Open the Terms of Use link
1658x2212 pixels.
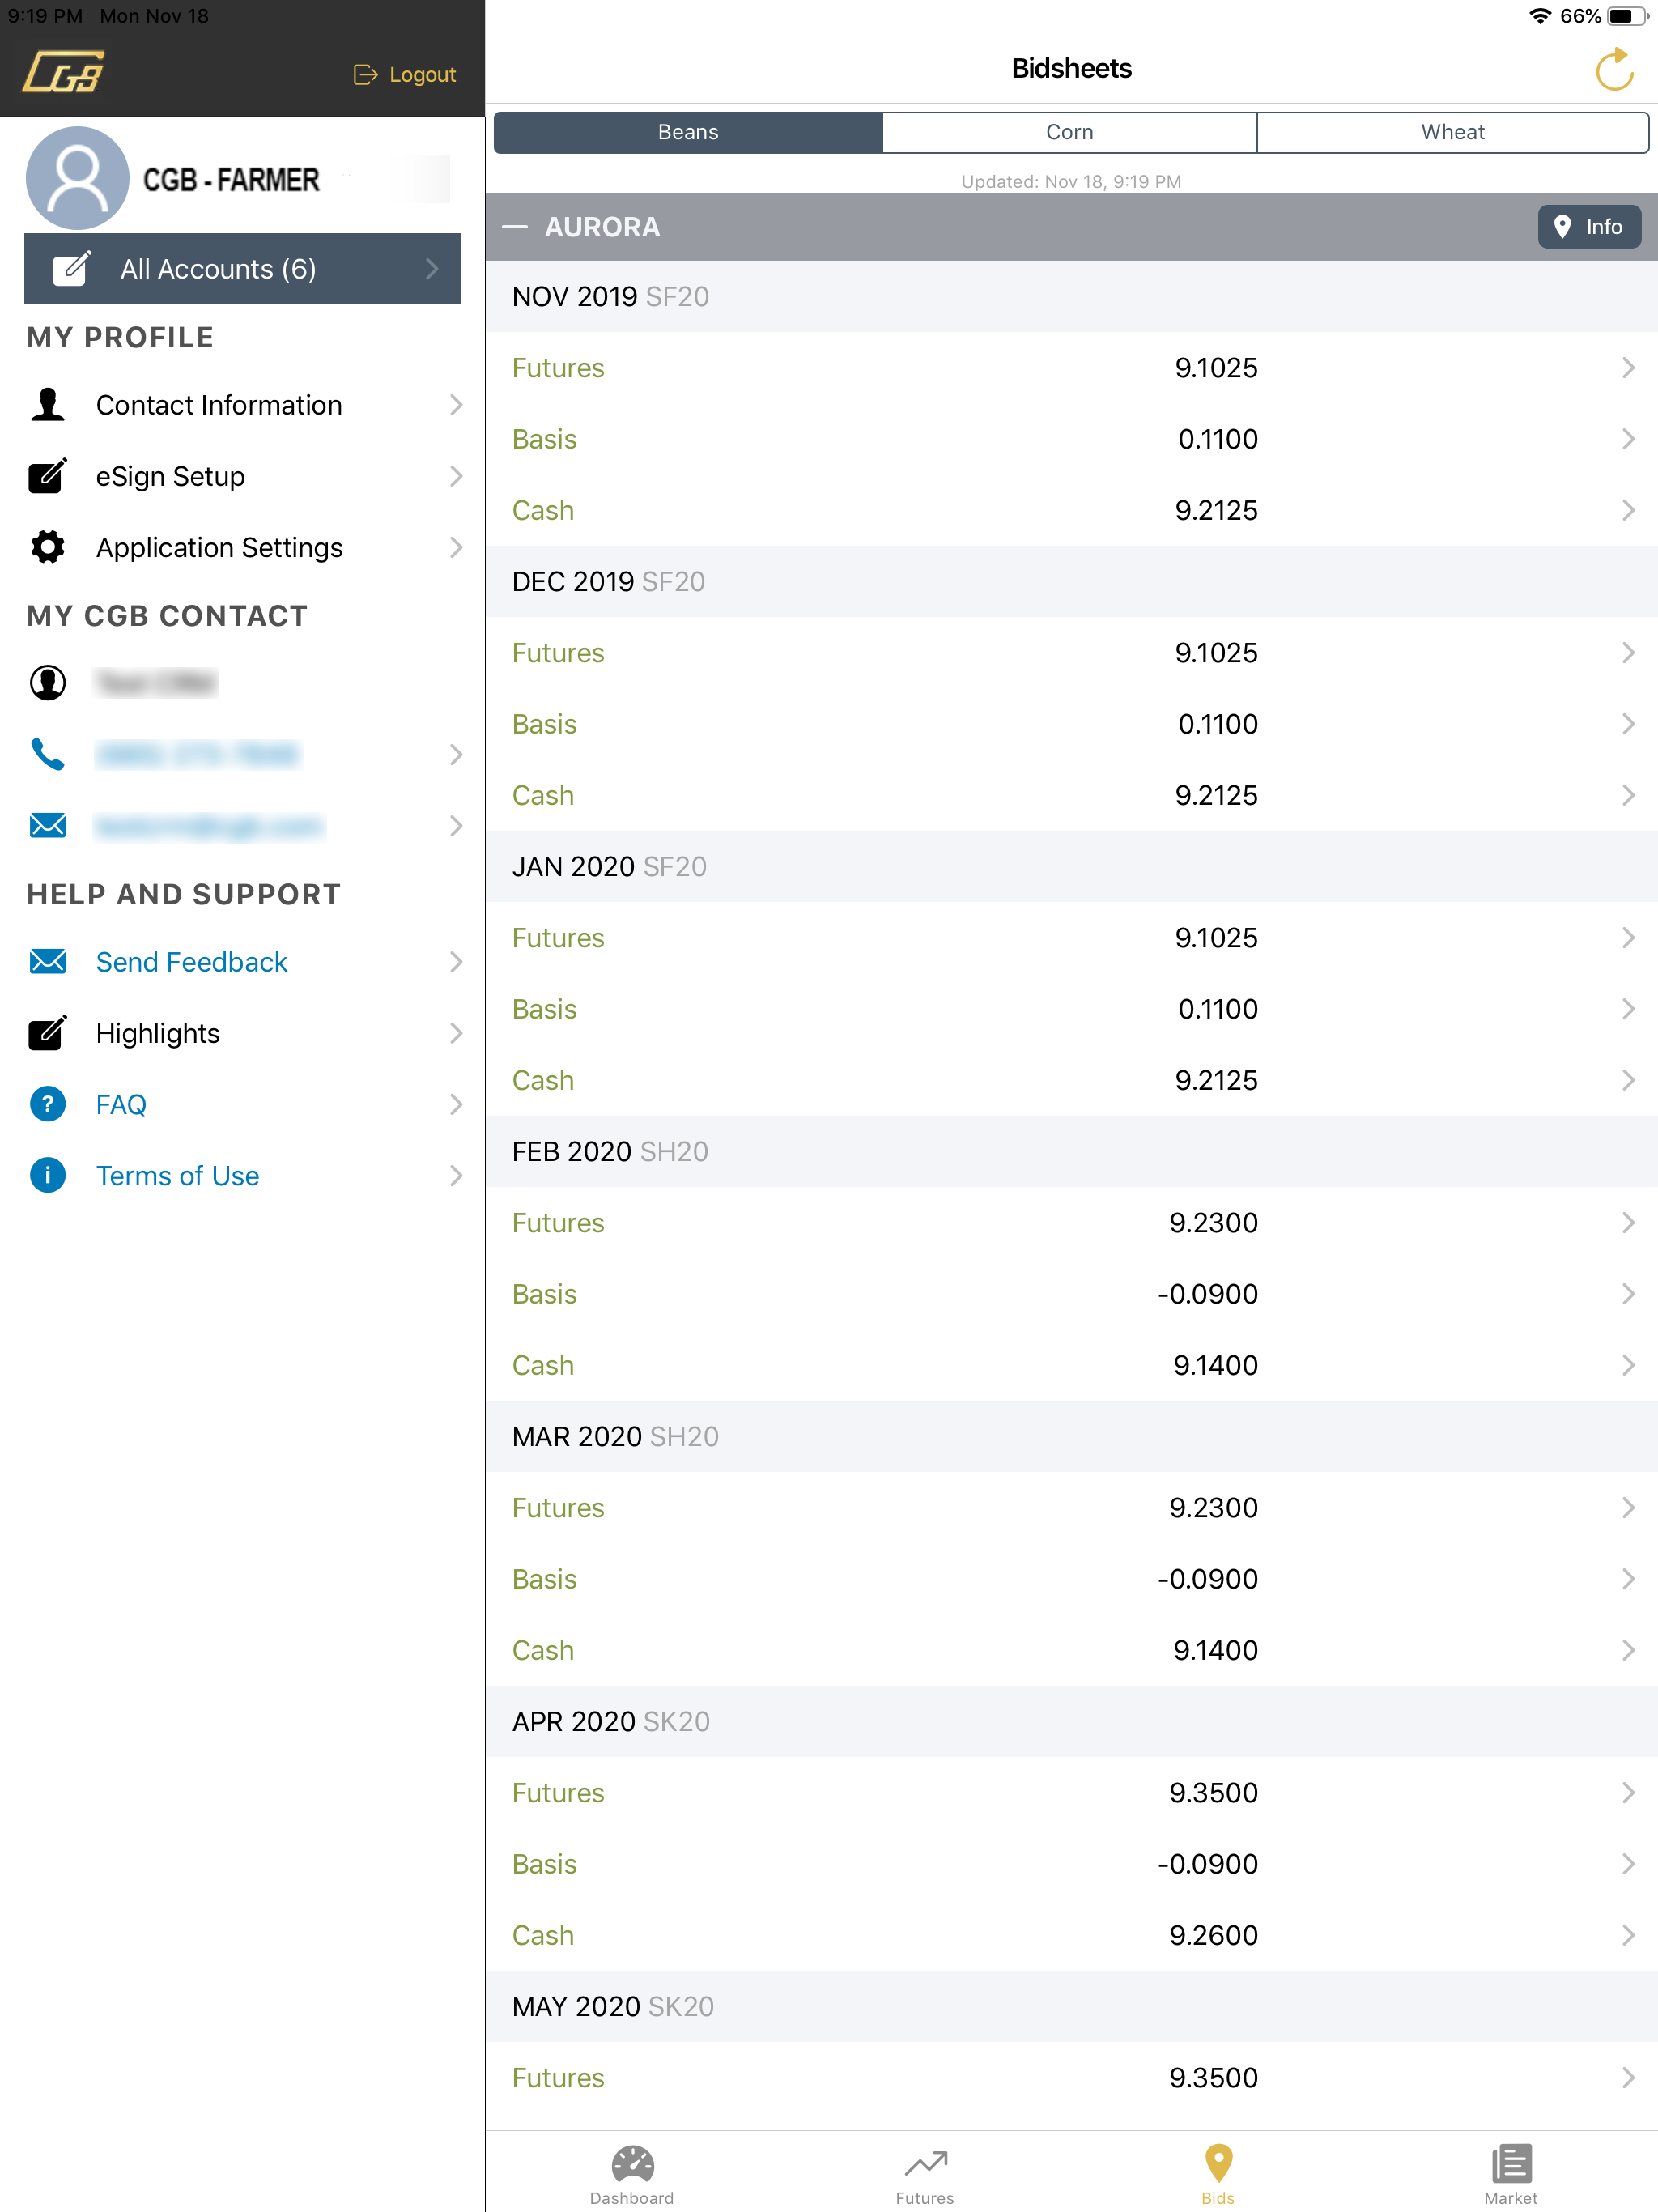click(177, 1175)
